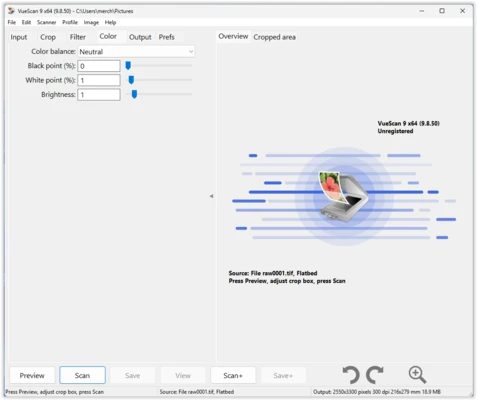Open the File menu
This screenshot has height=400, width=477.
tap(12, 22)
